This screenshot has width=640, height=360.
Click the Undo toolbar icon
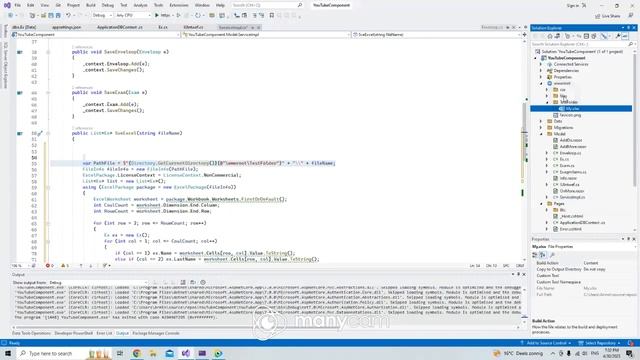[69, 16]
